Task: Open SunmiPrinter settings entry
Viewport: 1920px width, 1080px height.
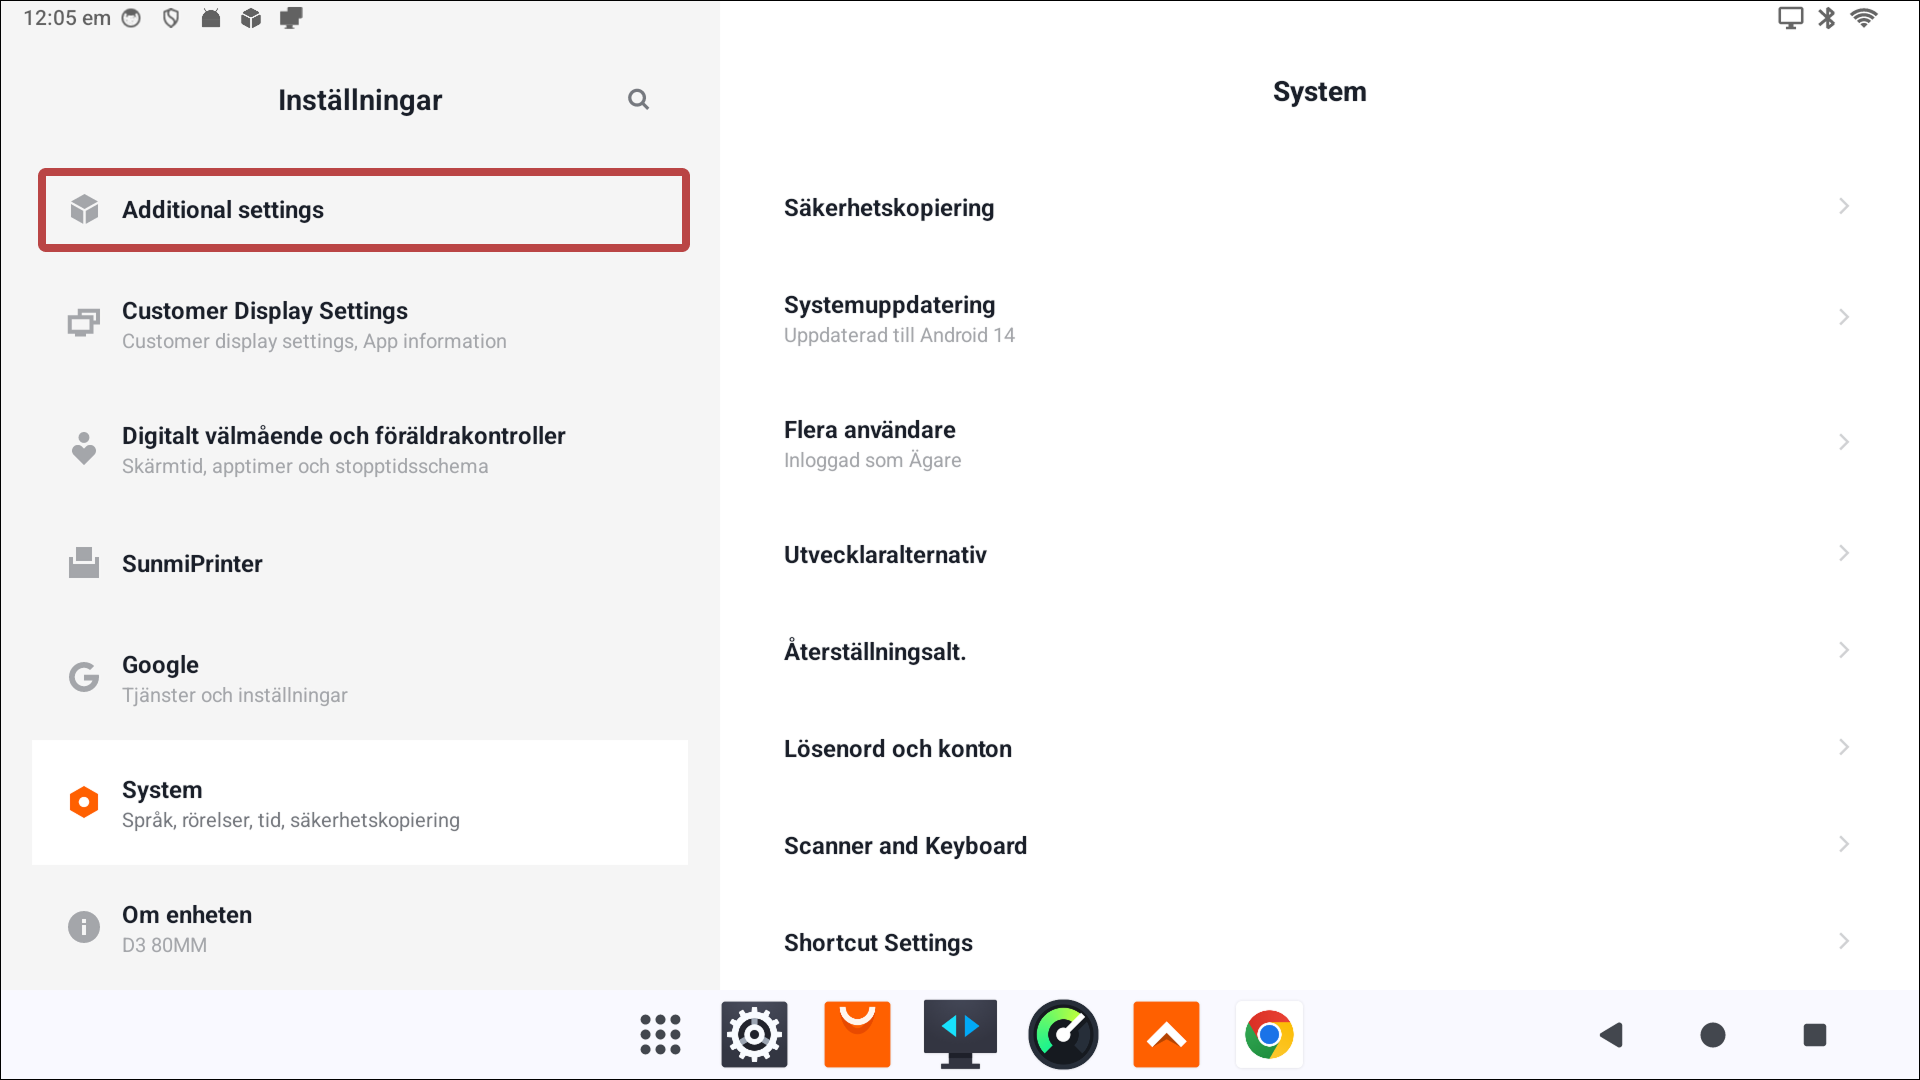Action: pos(360,564)
